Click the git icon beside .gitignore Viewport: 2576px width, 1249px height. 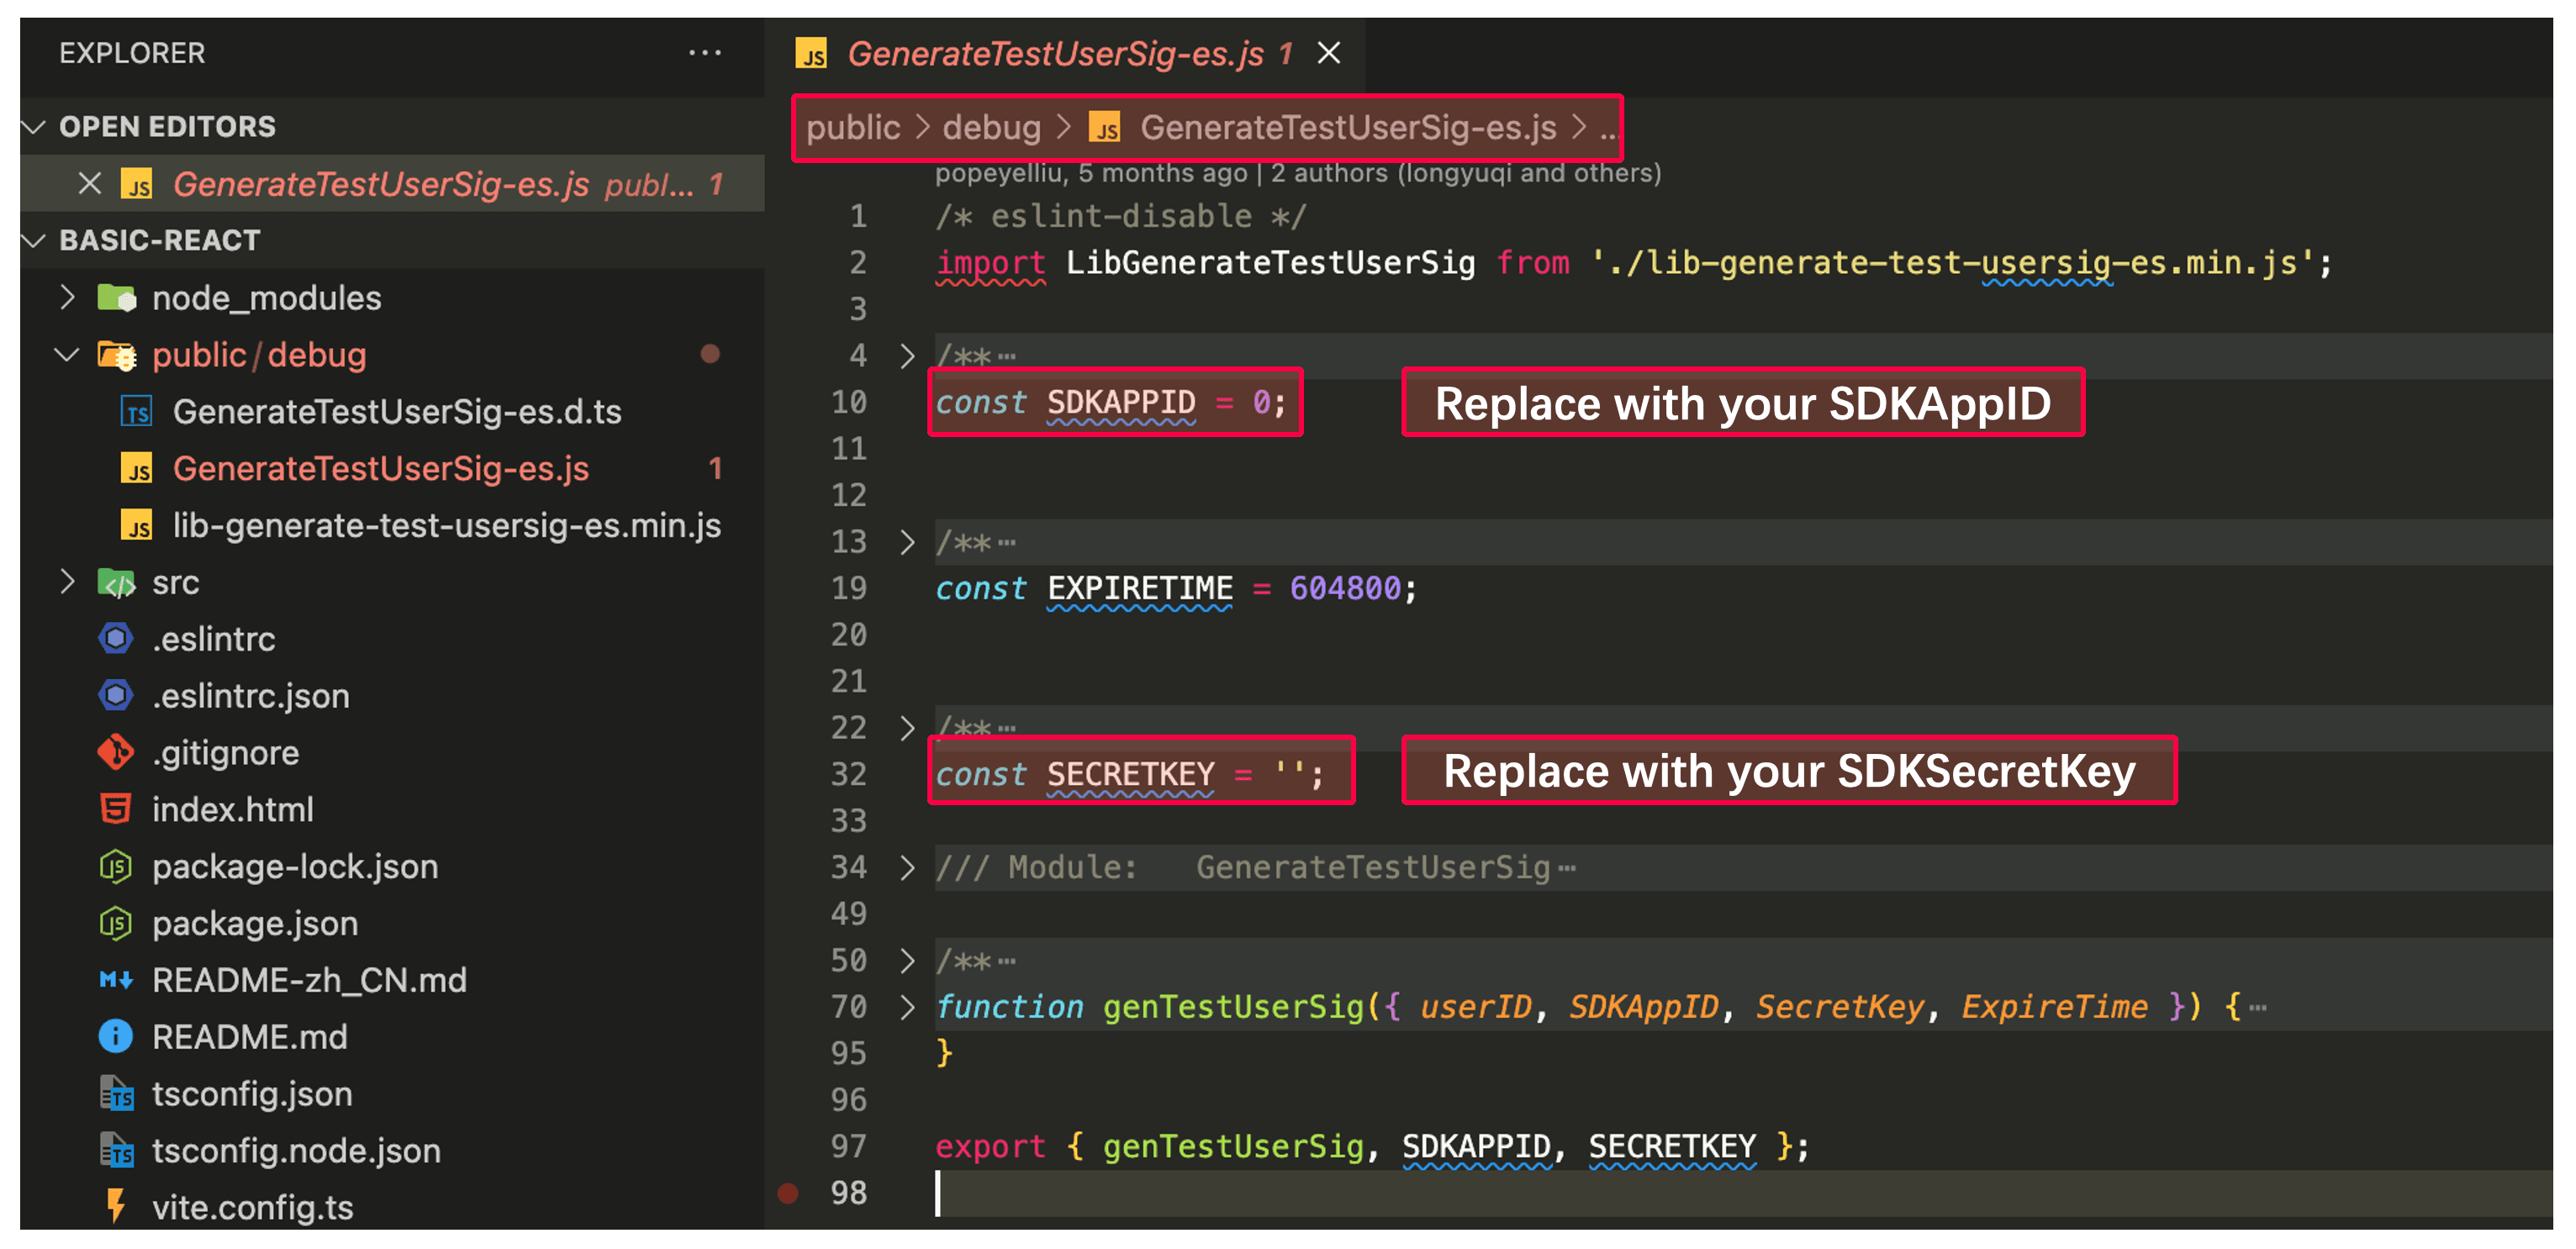click(x=116, y=752)
